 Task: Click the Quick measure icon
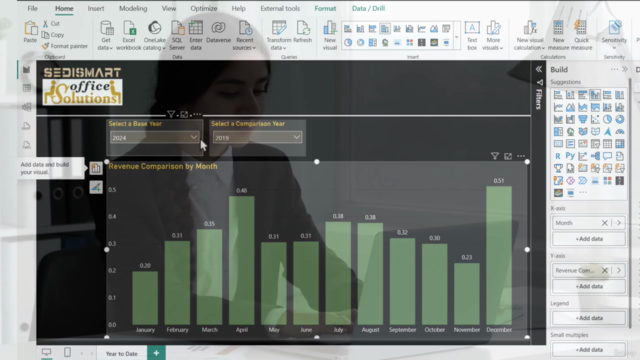[x=581, y=36]
